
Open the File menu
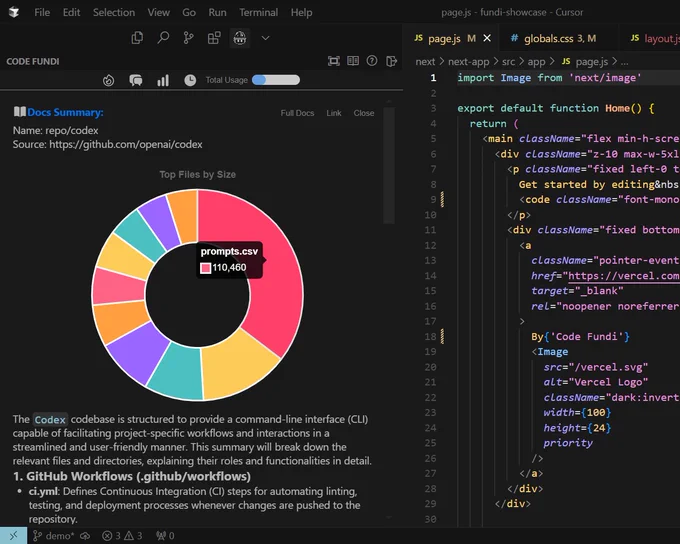42,13
